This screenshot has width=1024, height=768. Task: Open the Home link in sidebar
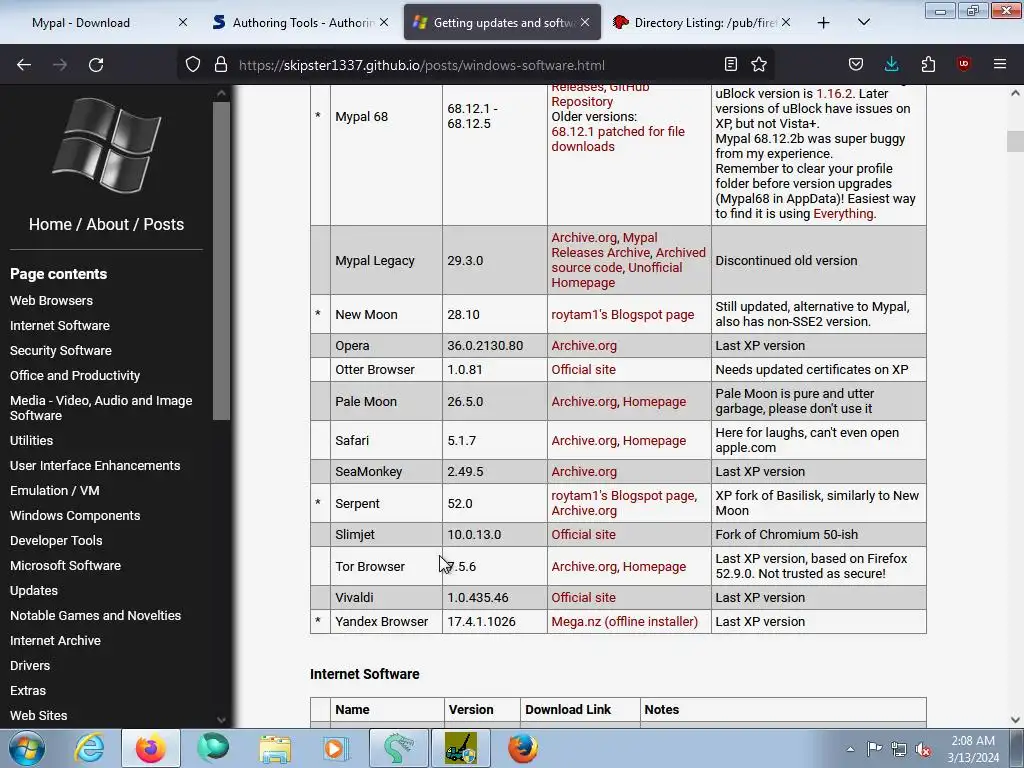click(x=50, y=224)
